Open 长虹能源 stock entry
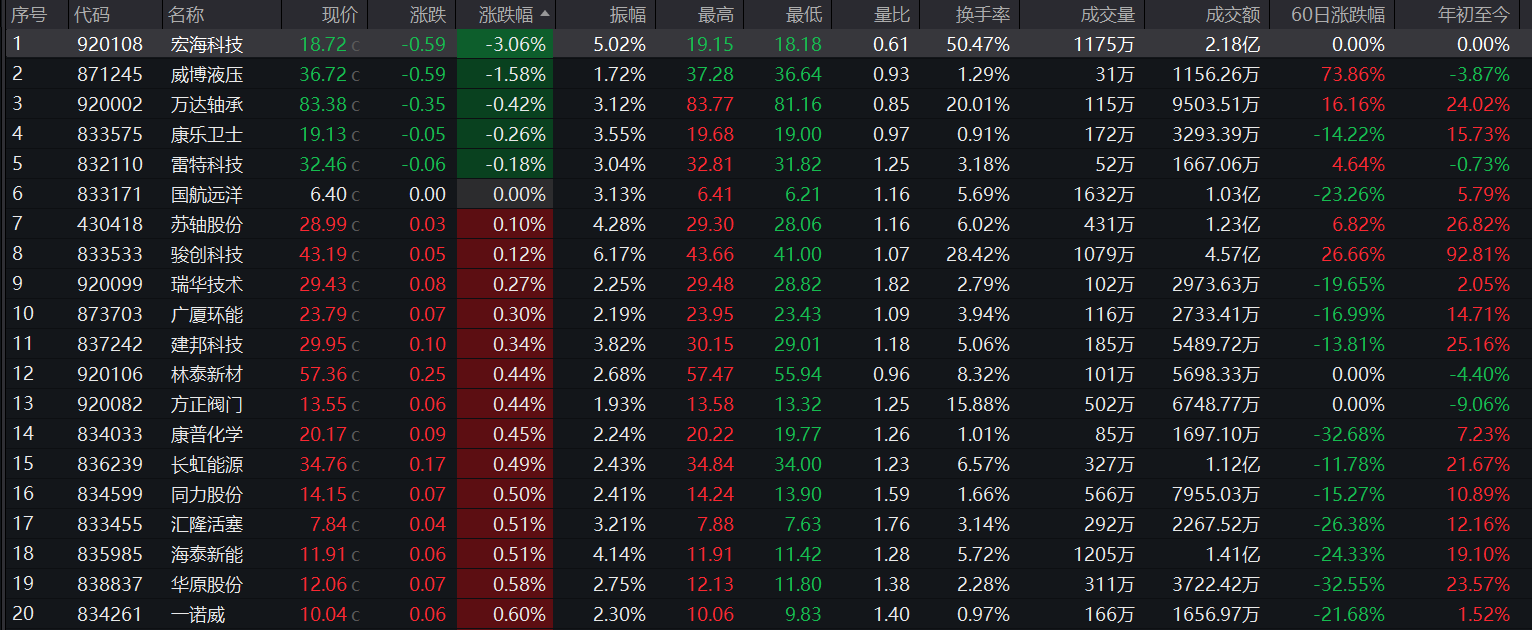Screen dimensions: 1532x630 (207, 464)
